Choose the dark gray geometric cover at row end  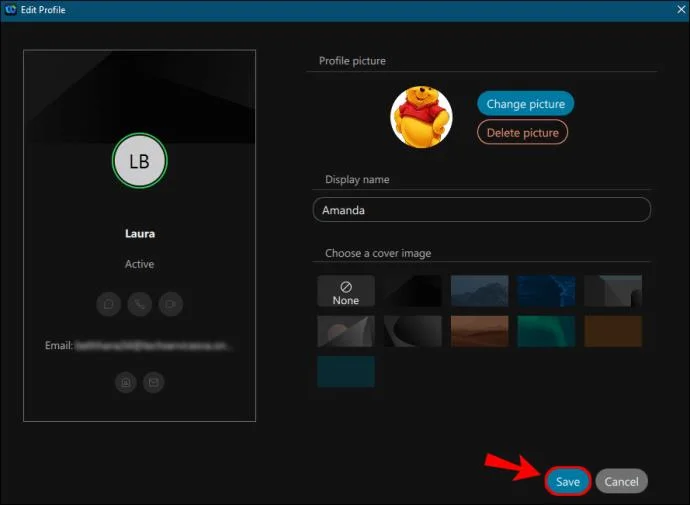(613, 291)
